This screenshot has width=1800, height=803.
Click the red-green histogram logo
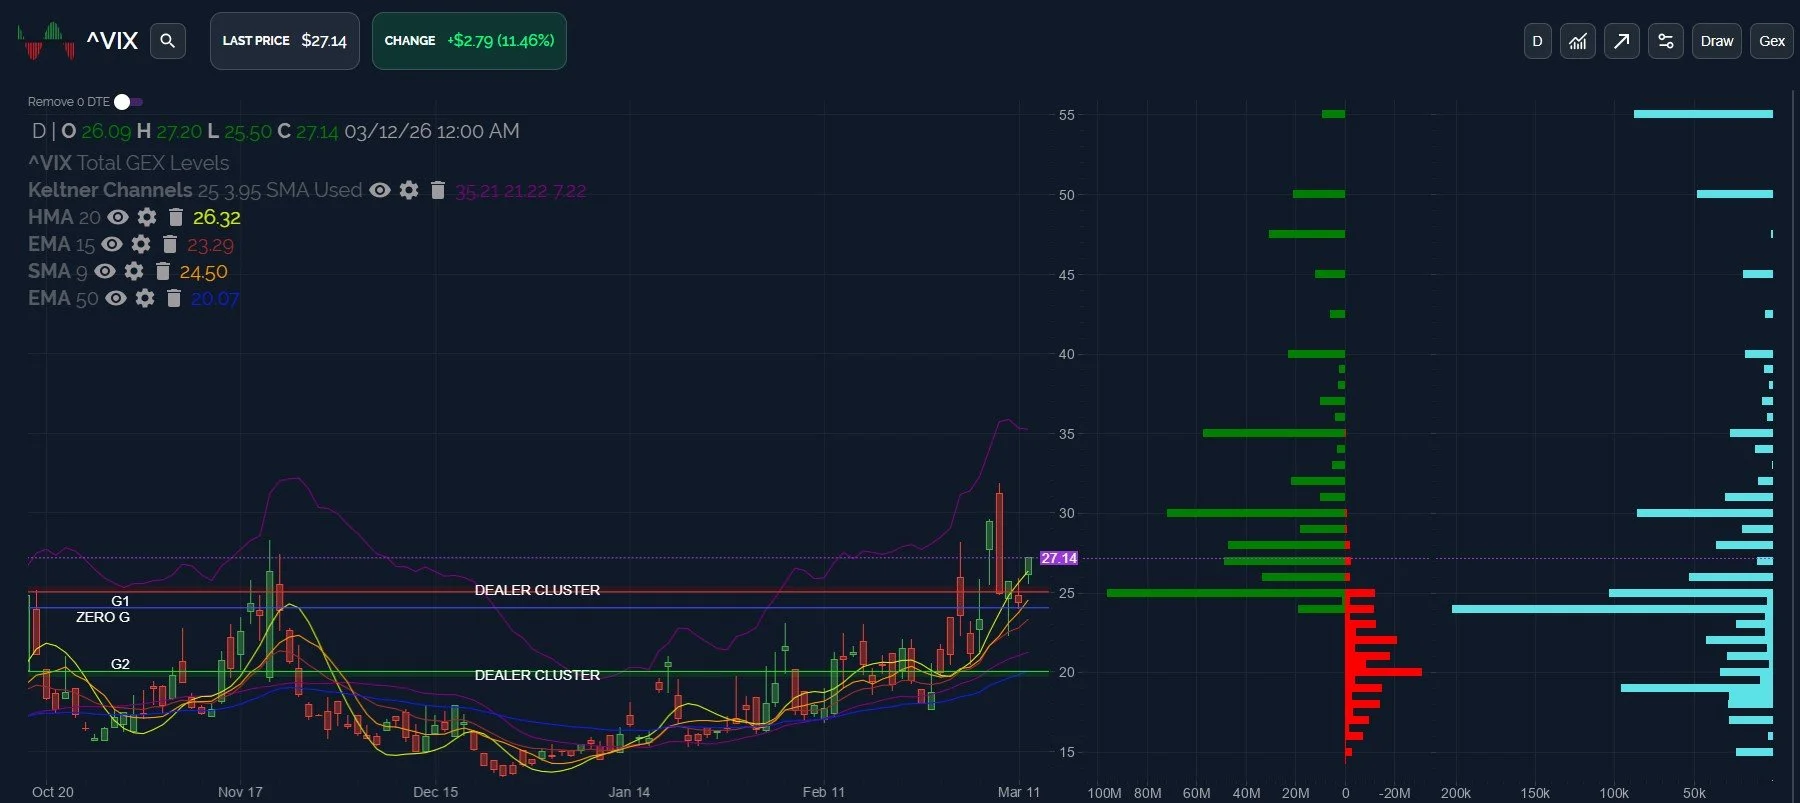pos(46,41)
